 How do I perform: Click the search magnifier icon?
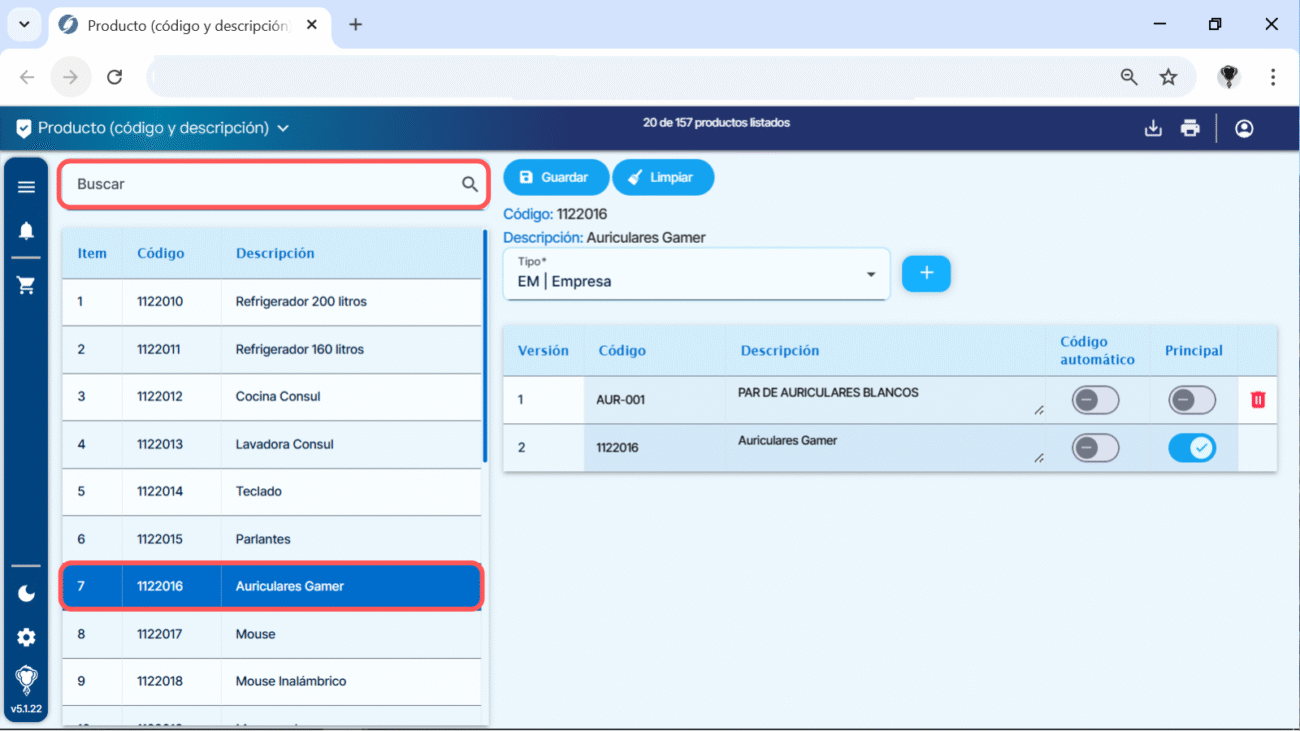[469, 184]
